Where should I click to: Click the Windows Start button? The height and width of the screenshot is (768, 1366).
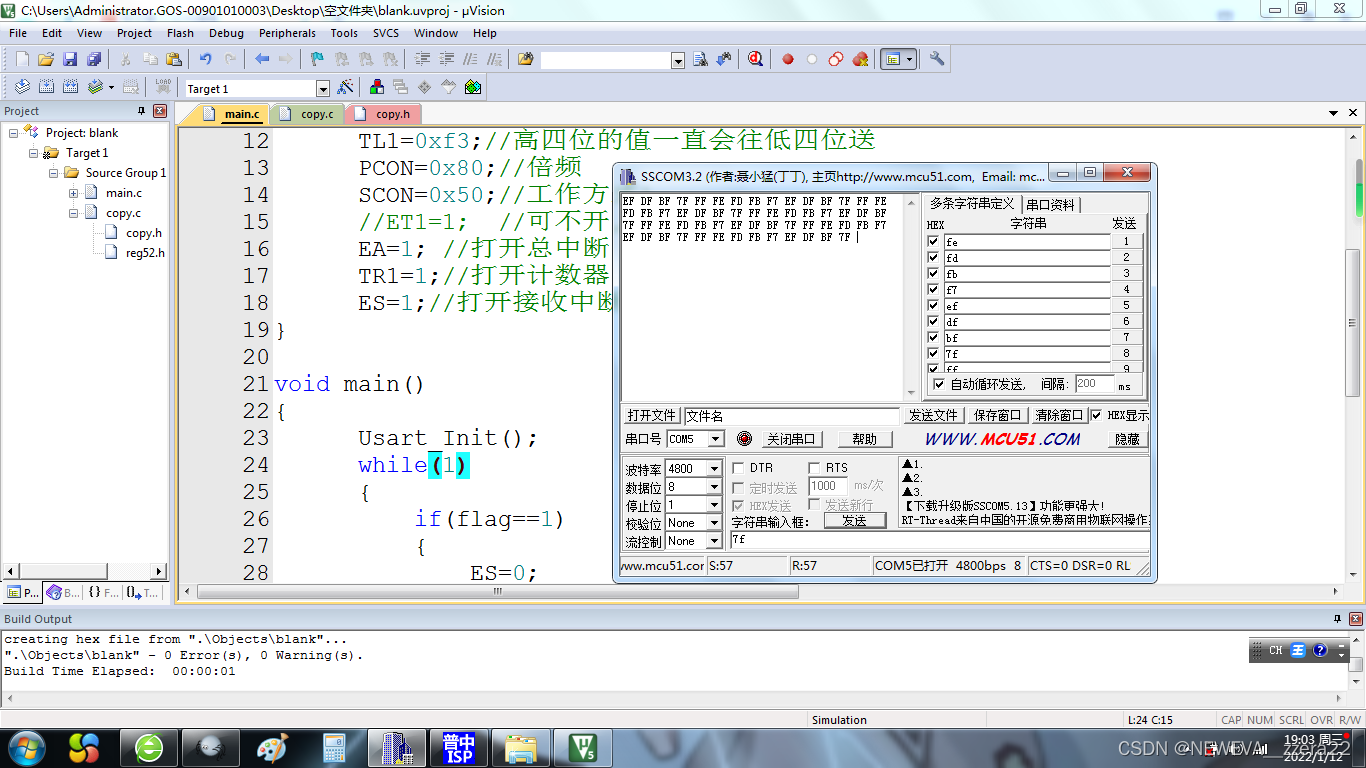26,747
